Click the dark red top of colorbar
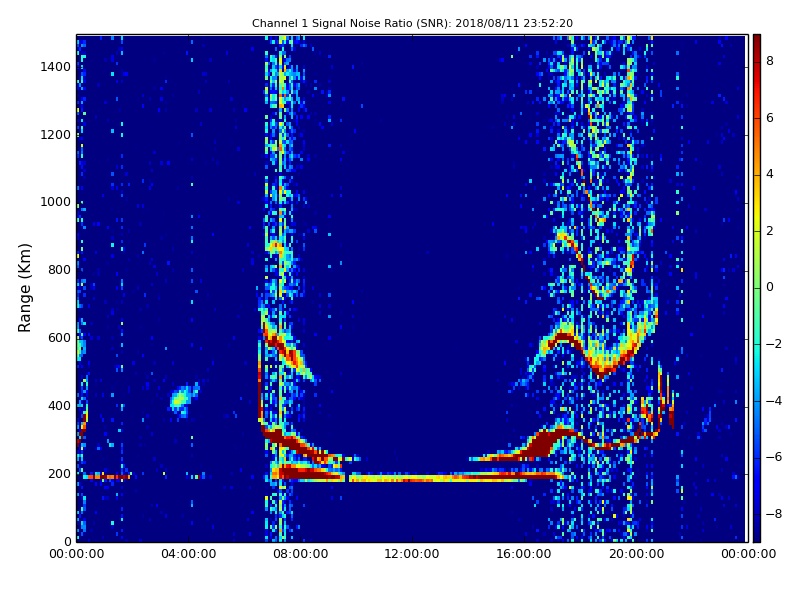Image resolution: width=800 pixels, height=600 pixels. coord(757,41)
